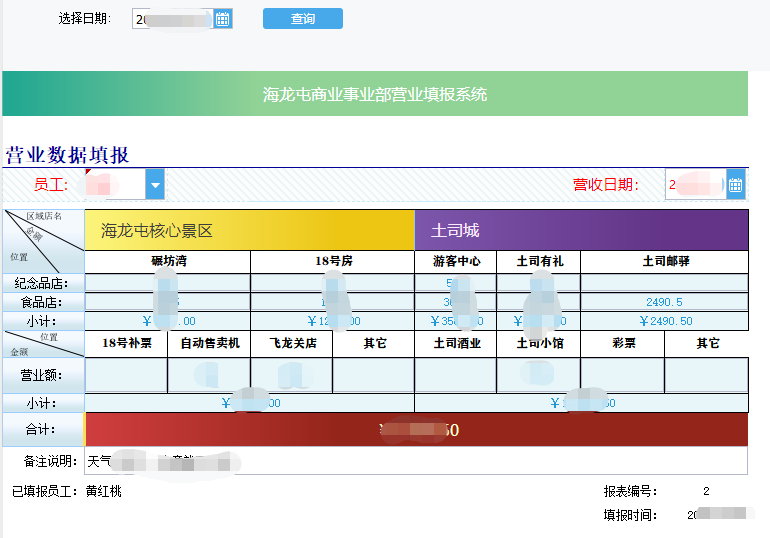Click the 纪念品店 row label
The width and height of the screenshot is (770, 538).
tap(42, 283)
